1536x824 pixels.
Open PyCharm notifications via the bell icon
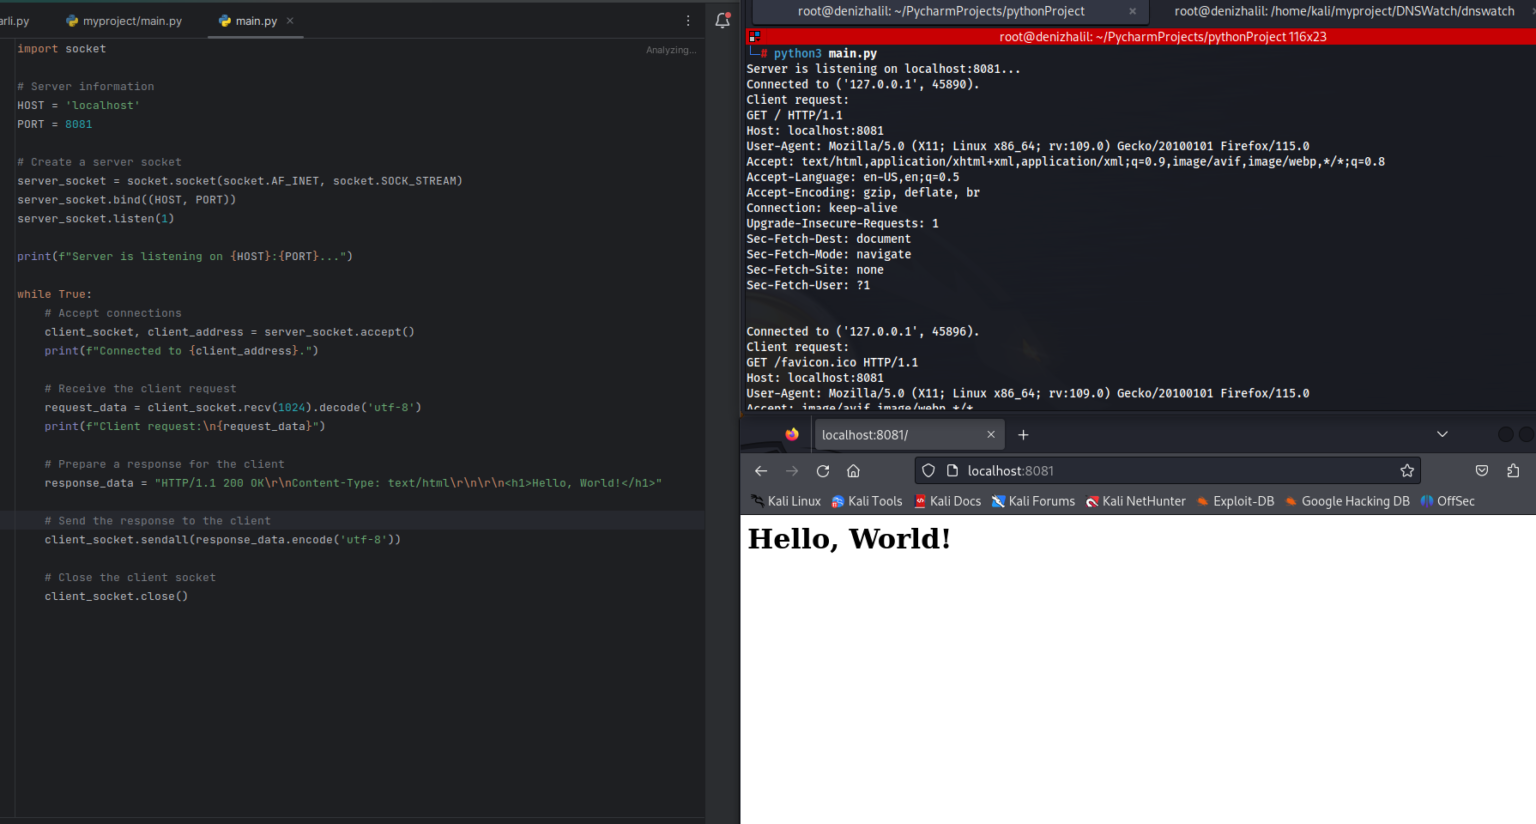point(722,20)
